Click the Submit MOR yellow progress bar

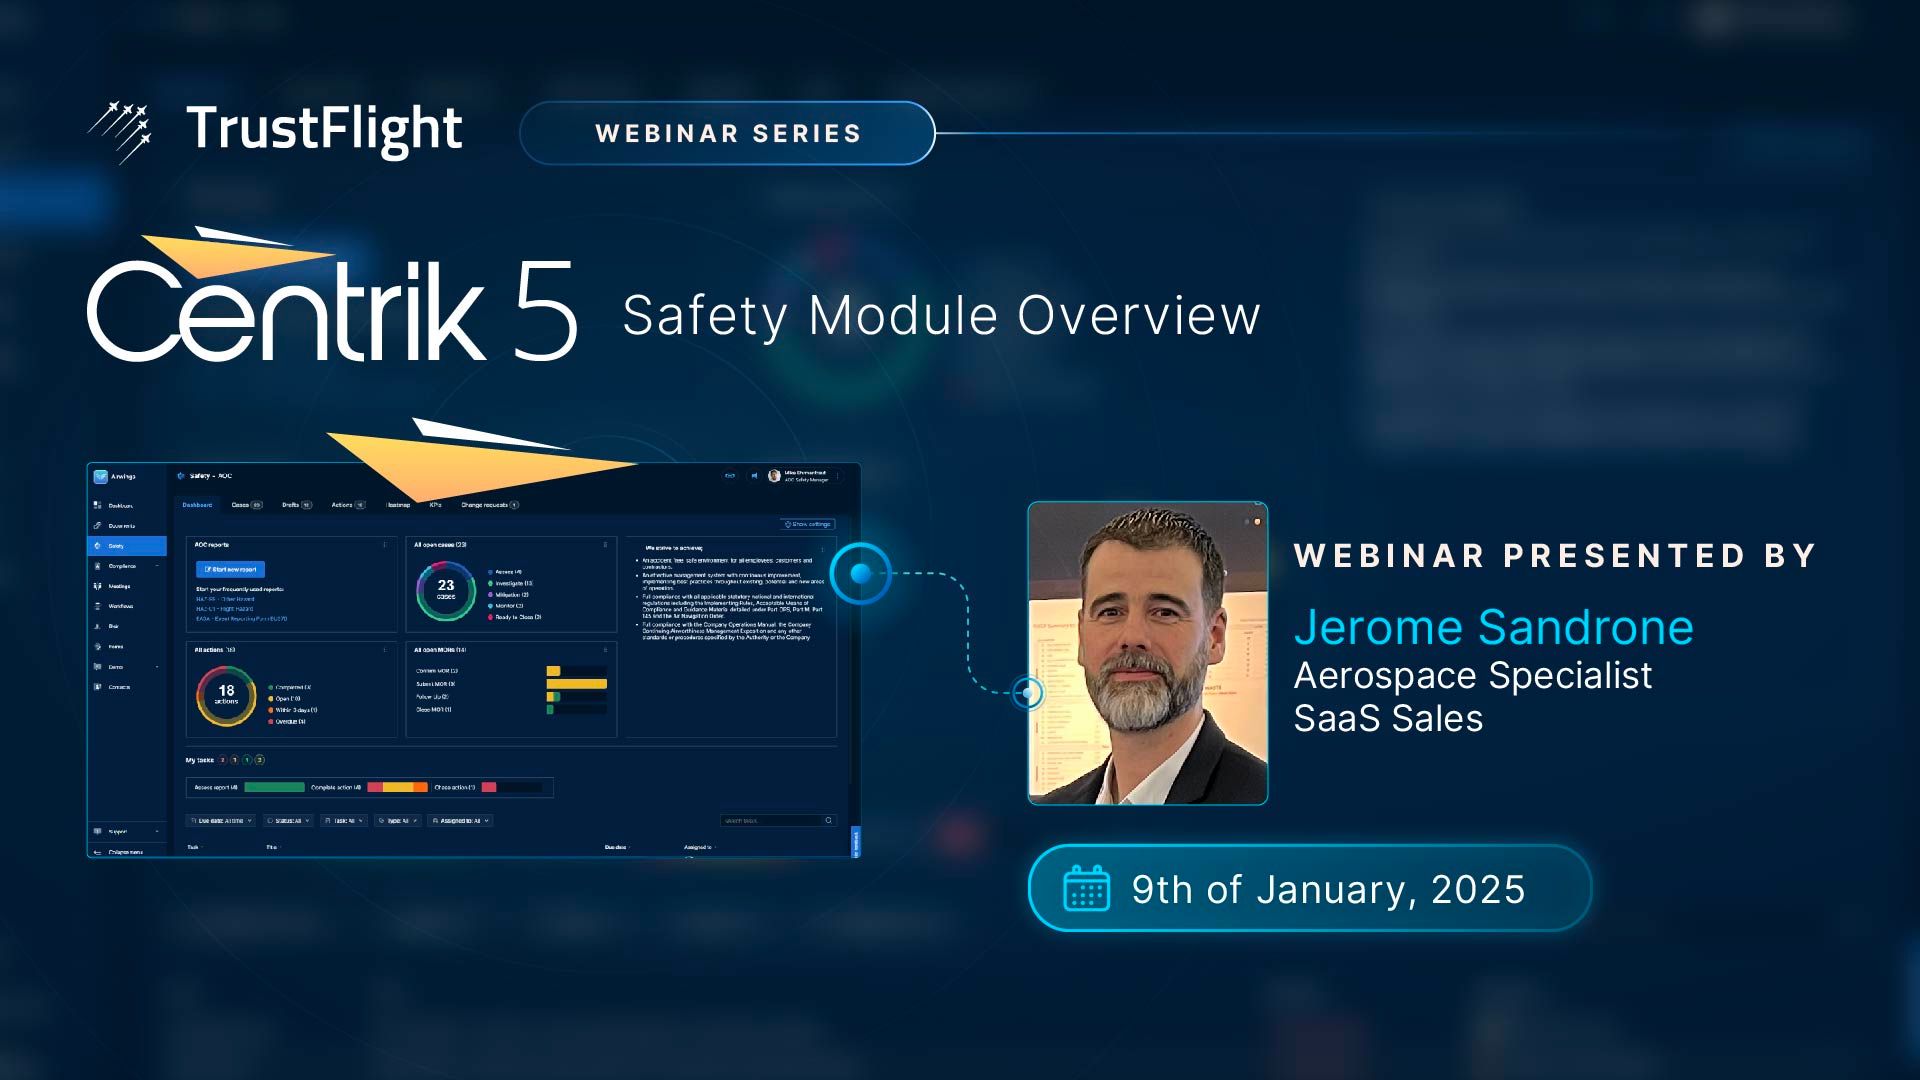tap(577, 684)
